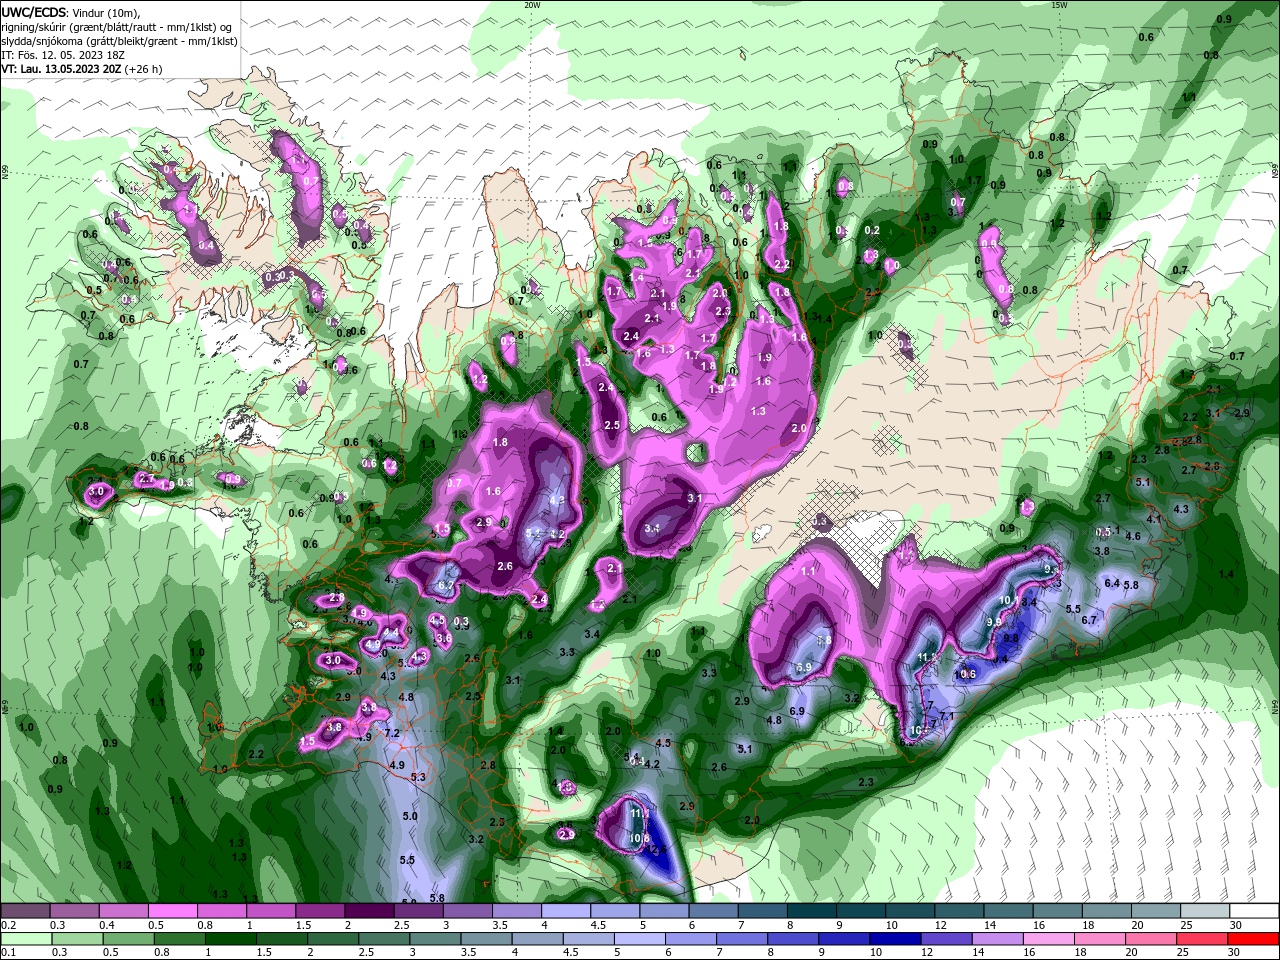This screenshot has width=1280, height=960.
Task: Click the pink 16 swatch in bottom legend row
Action: pyautogui.click(x=1047, y=939)
